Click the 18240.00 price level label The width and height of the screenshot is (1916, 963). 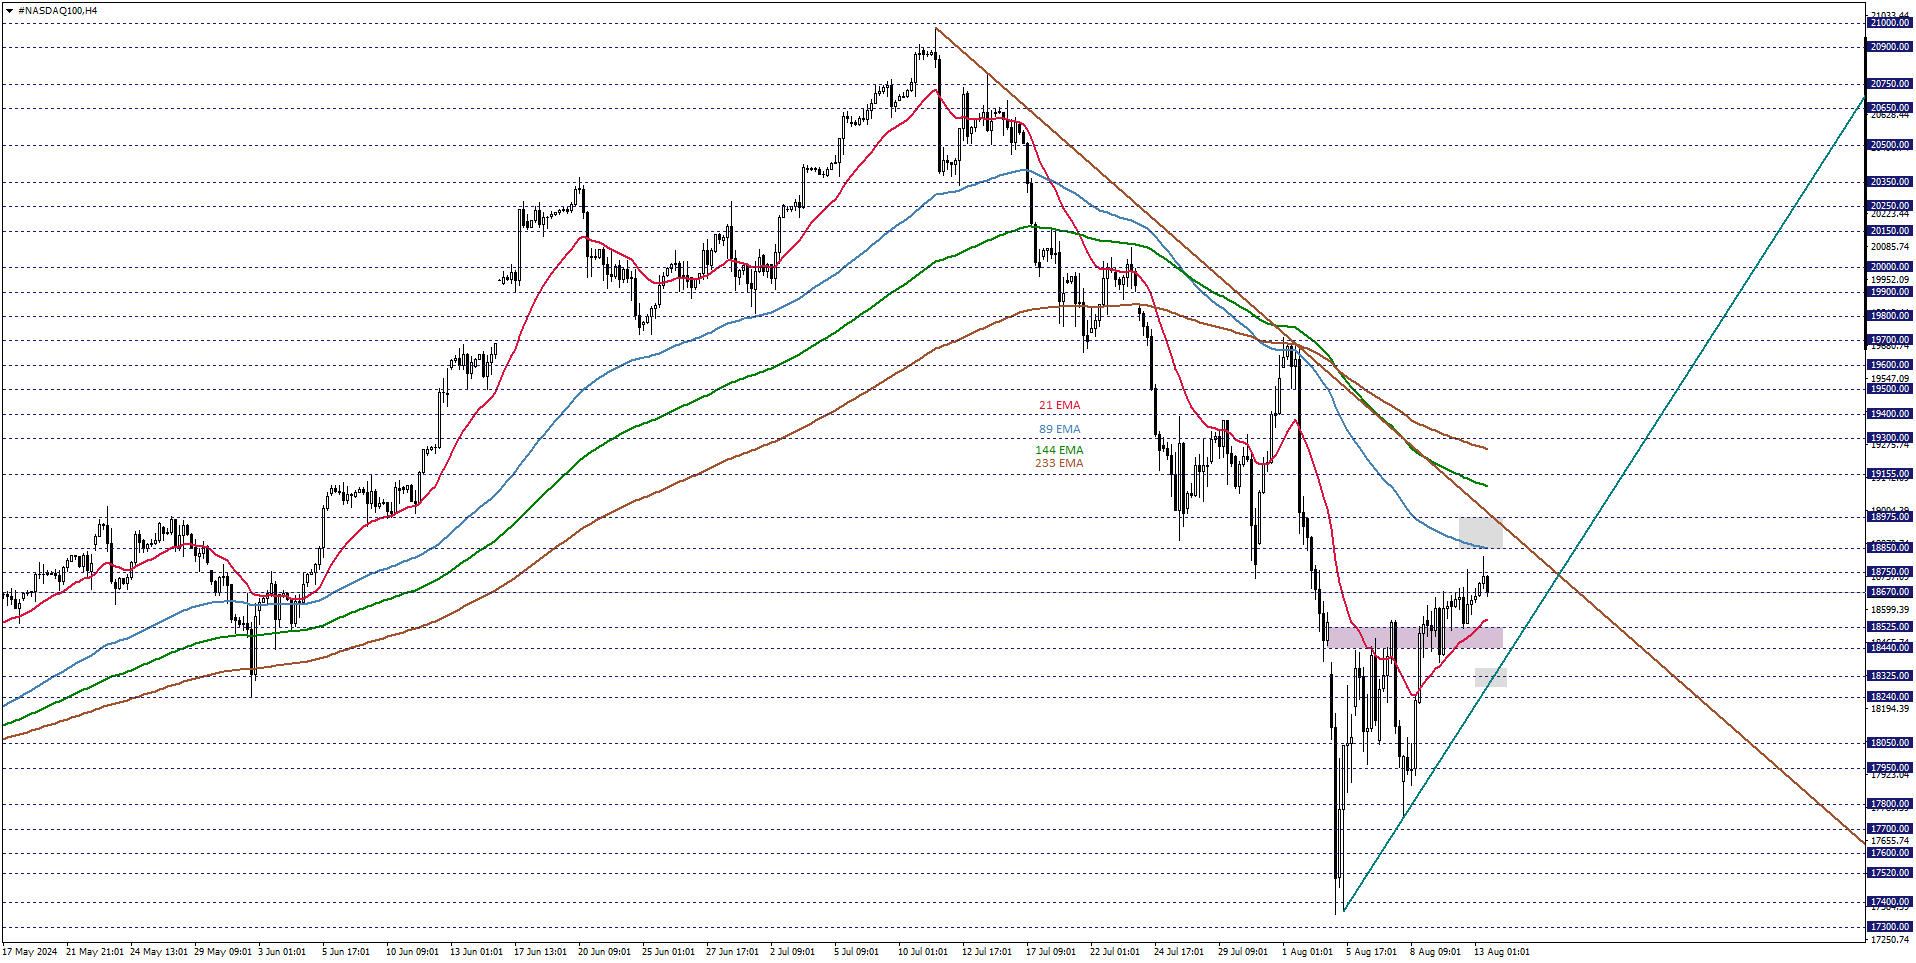click(x=1890, y=697)
